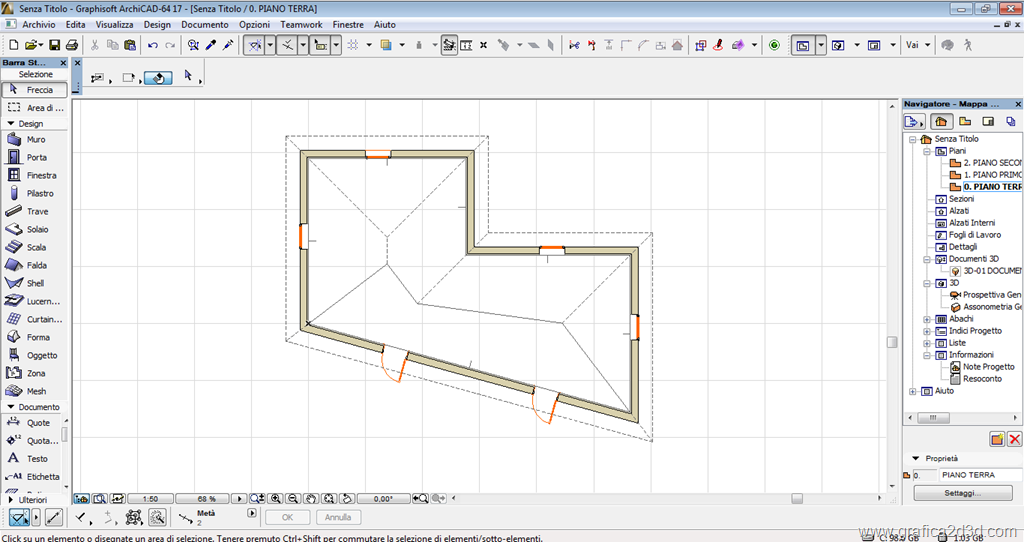Pick the Falda roof tool
Screen dimensions: 1024x542
34,266
